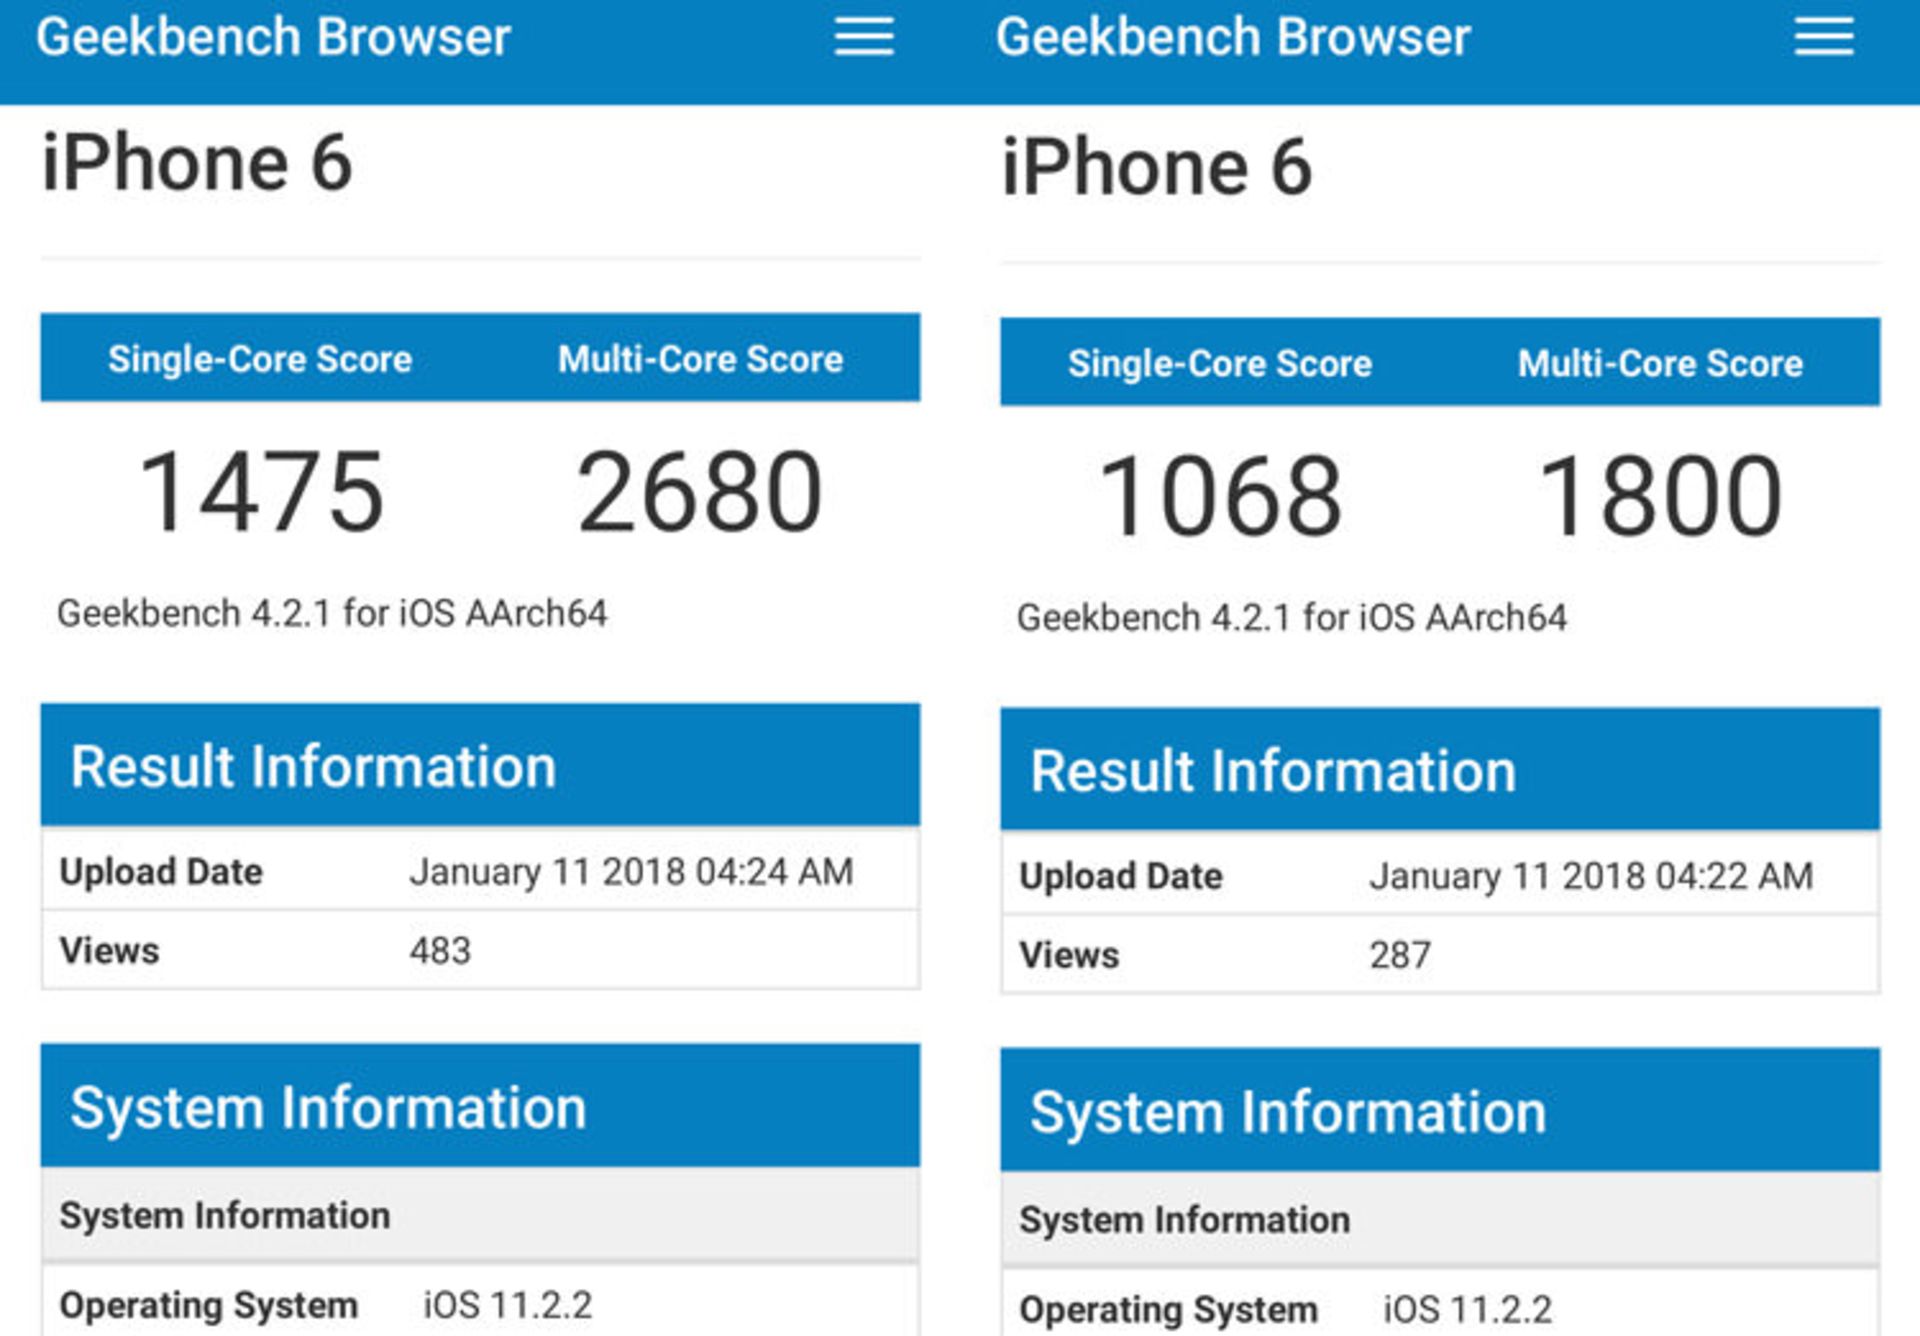Click right Multi-Core Score header
Screen dimensions: 1920x1336
1660,363
